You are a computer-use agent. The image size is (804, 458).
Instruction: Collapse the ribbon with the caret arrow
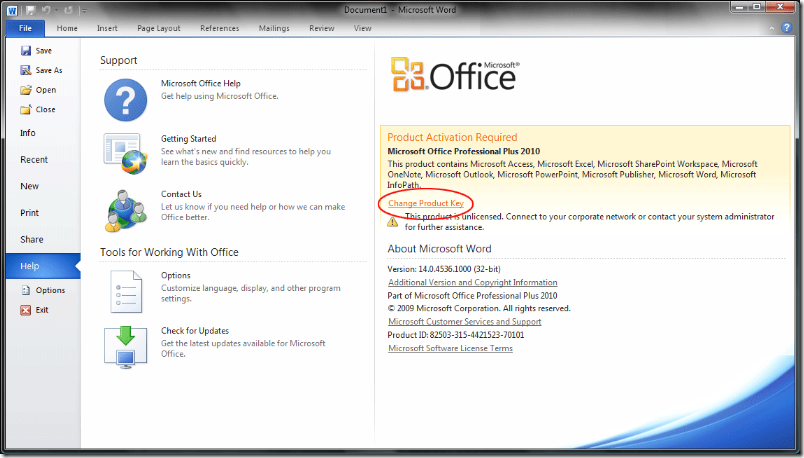point(772,29)
